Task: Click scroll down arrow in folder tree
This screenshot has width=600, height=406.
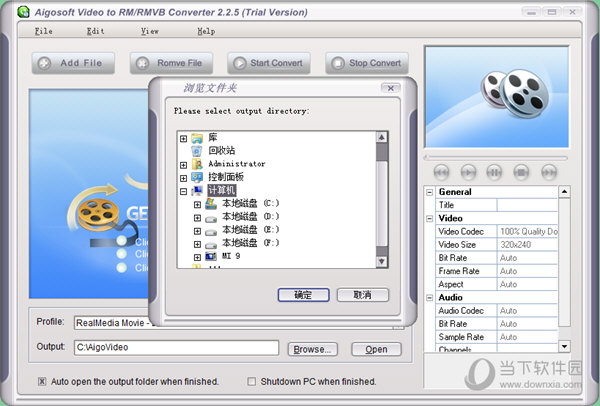Action: point(382,262)
